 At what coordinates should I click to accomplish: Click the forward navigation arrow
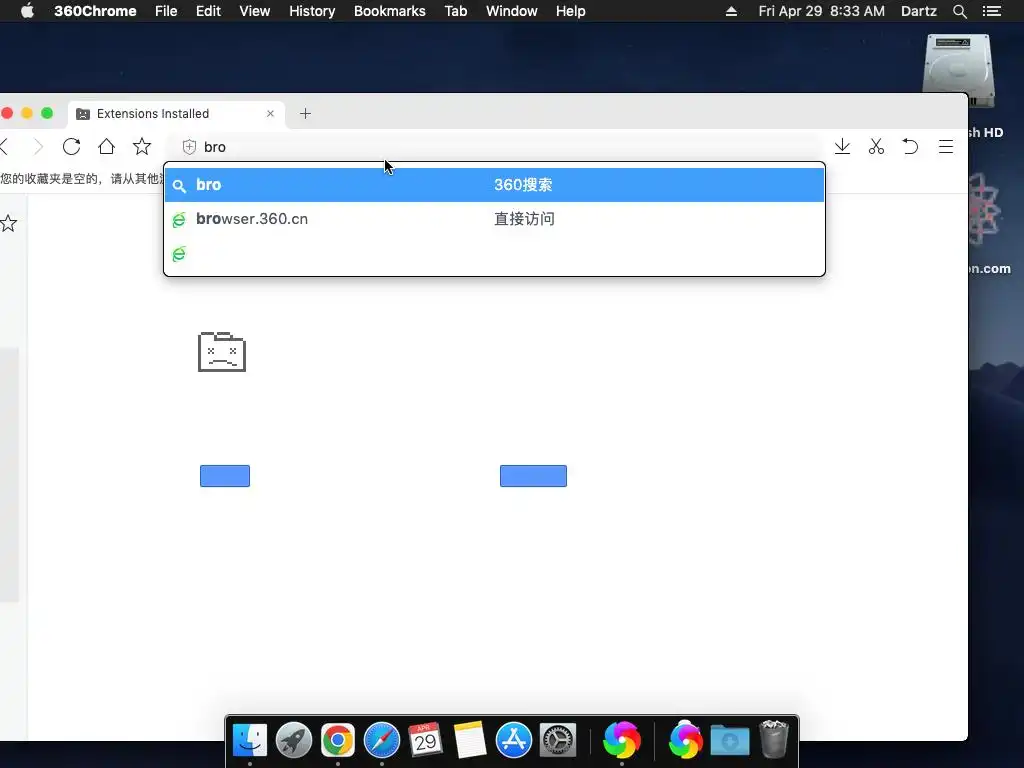coord(38,147)
